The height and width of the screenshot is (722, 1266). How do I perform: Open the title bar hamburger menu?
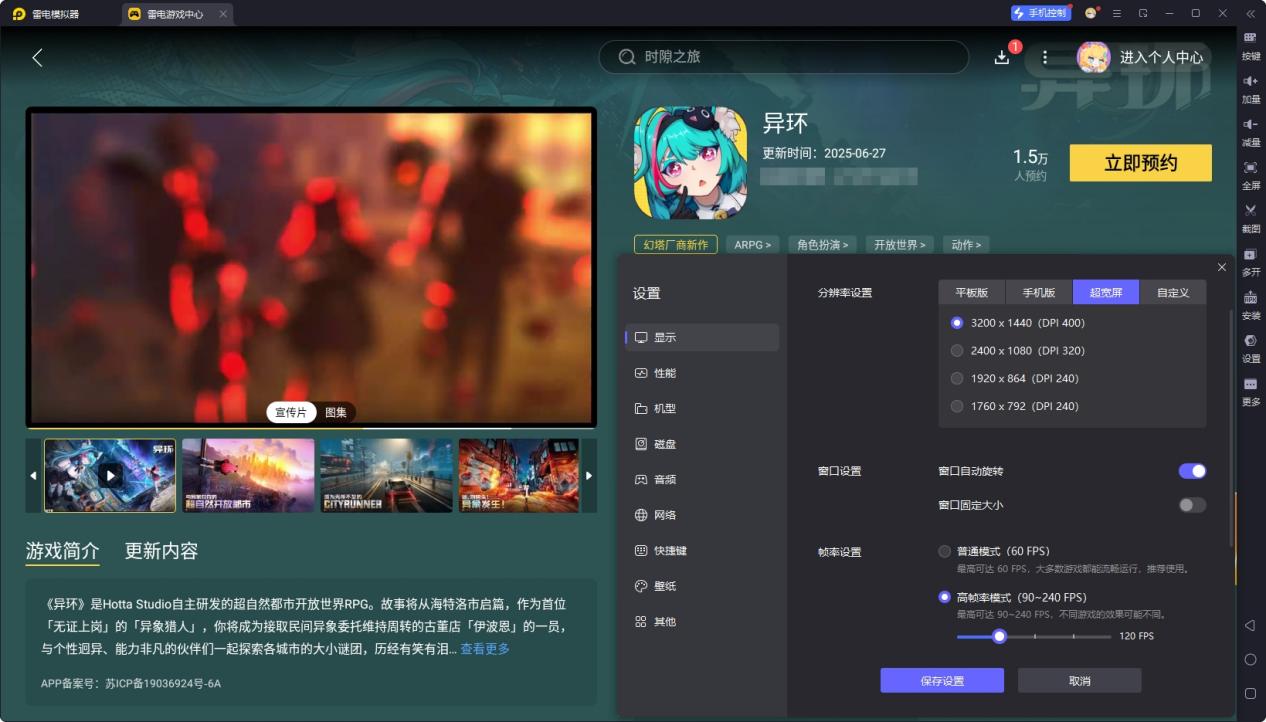[1117, 13]
